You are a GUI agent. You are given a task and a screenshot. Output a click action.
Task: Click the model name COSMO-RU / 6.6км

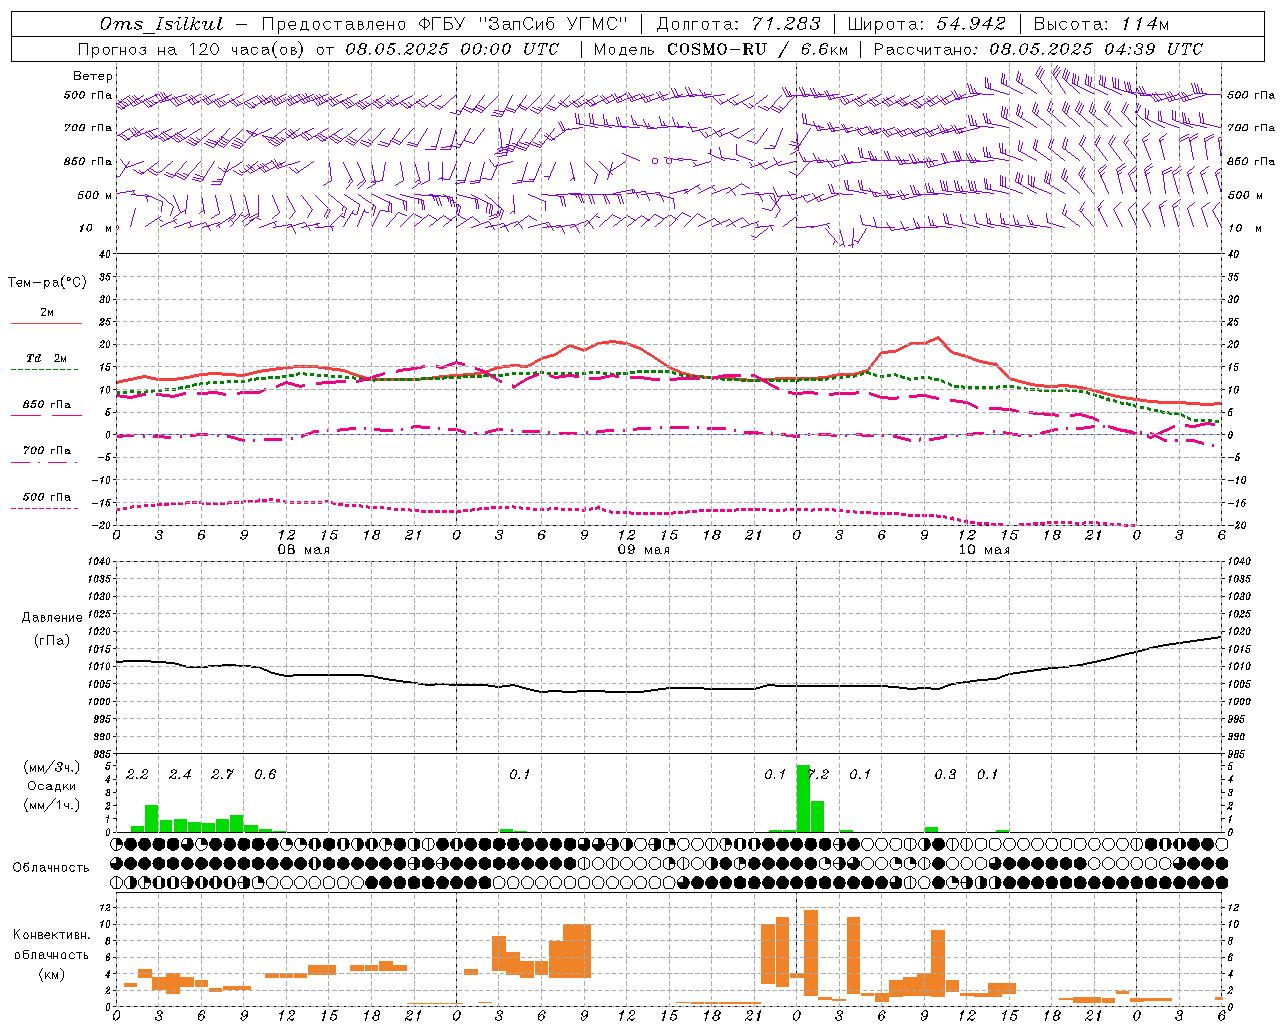point(758,49)
